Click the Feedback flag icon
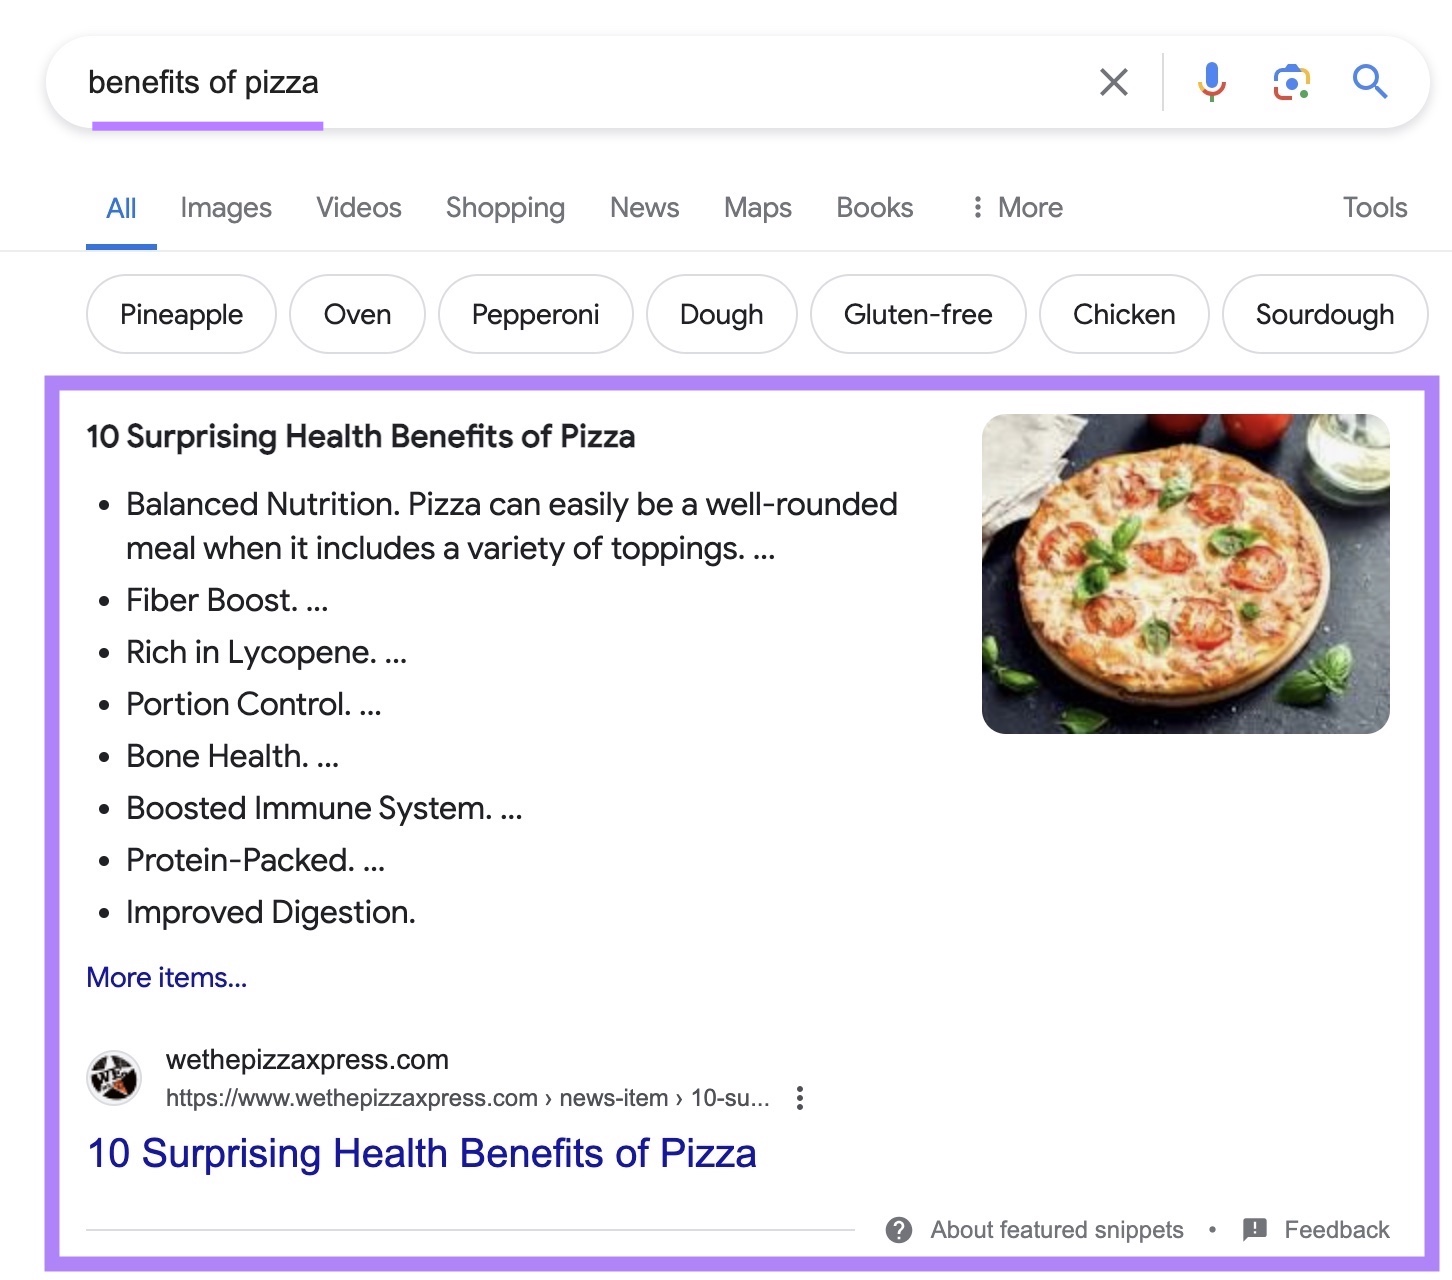This screenshot has height=1280, width=1452. coord(1253,1229)
